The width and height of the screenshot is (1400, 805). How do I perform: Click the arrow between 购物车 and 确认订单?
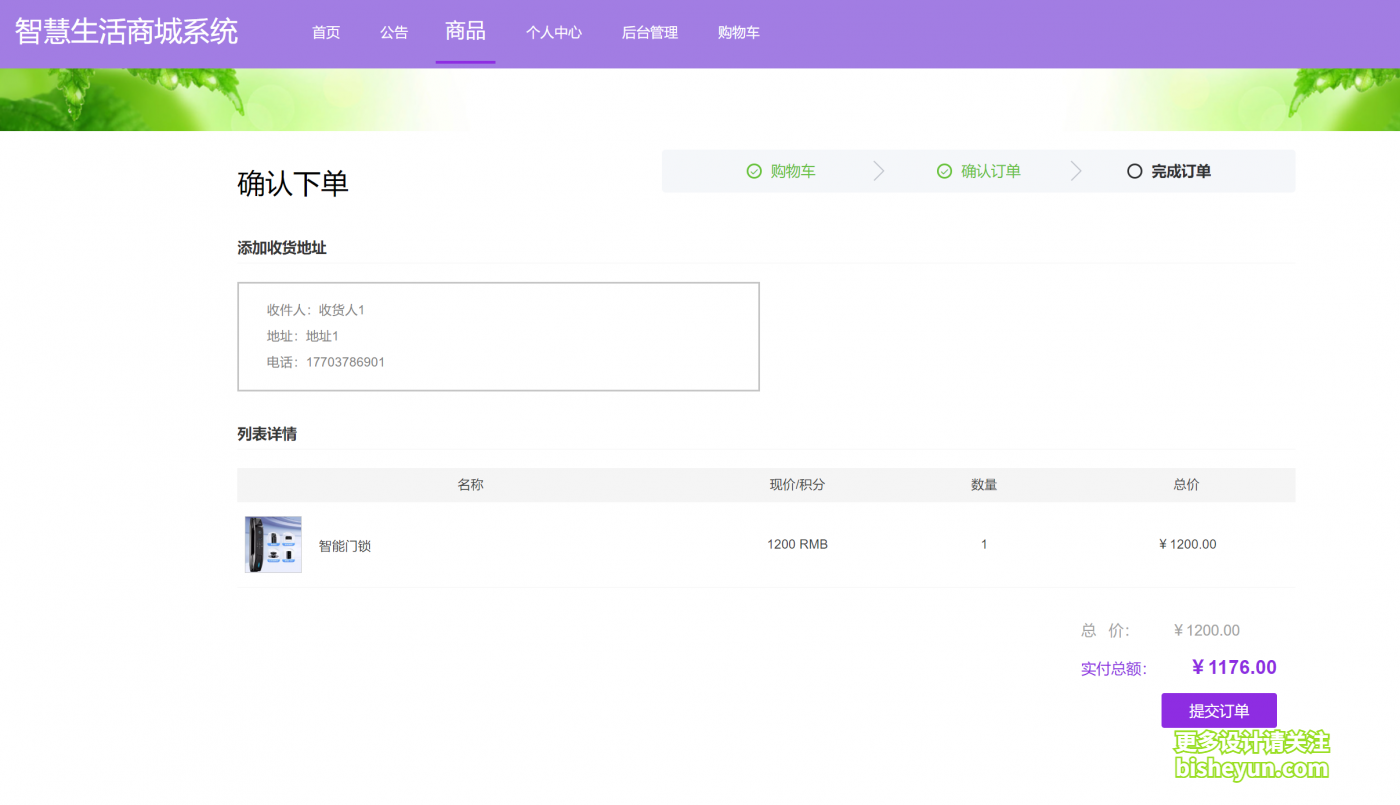878,170
